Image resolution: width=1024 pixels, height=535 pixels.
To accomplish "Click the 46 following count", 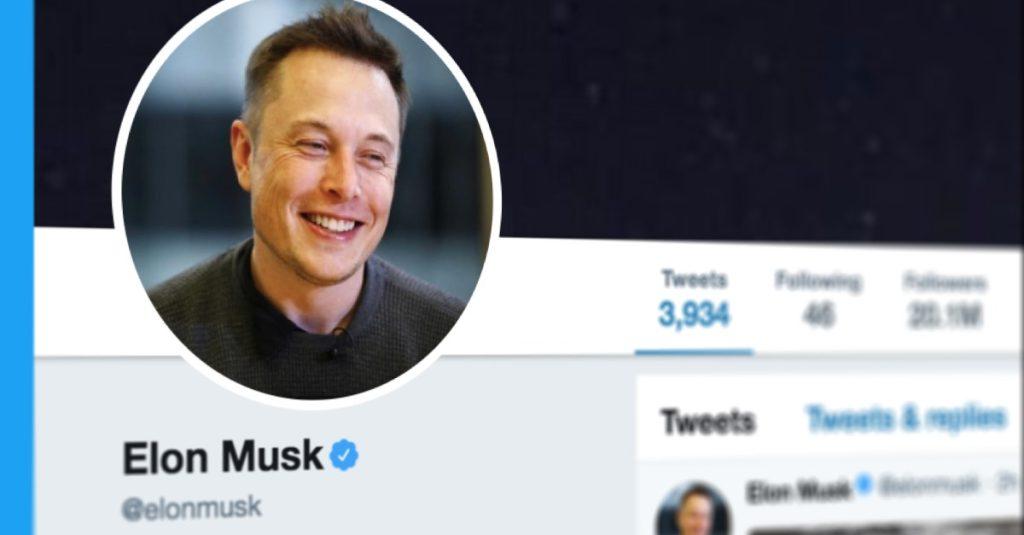I will point(819,316).
